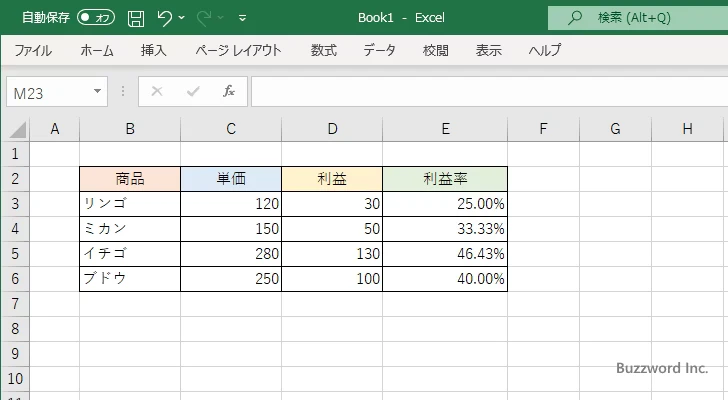Open the ヘルプ tab

tap(545, 50)
